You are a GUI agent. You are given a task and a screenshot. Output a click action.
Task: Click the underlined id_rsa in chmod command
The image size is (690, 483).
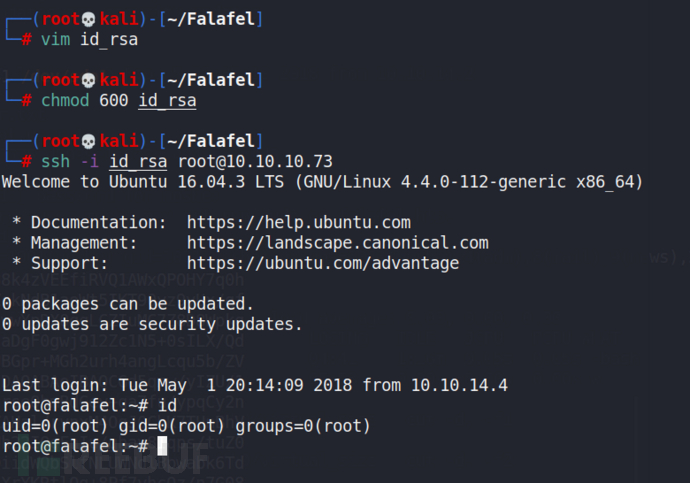[x=167, y=101]
